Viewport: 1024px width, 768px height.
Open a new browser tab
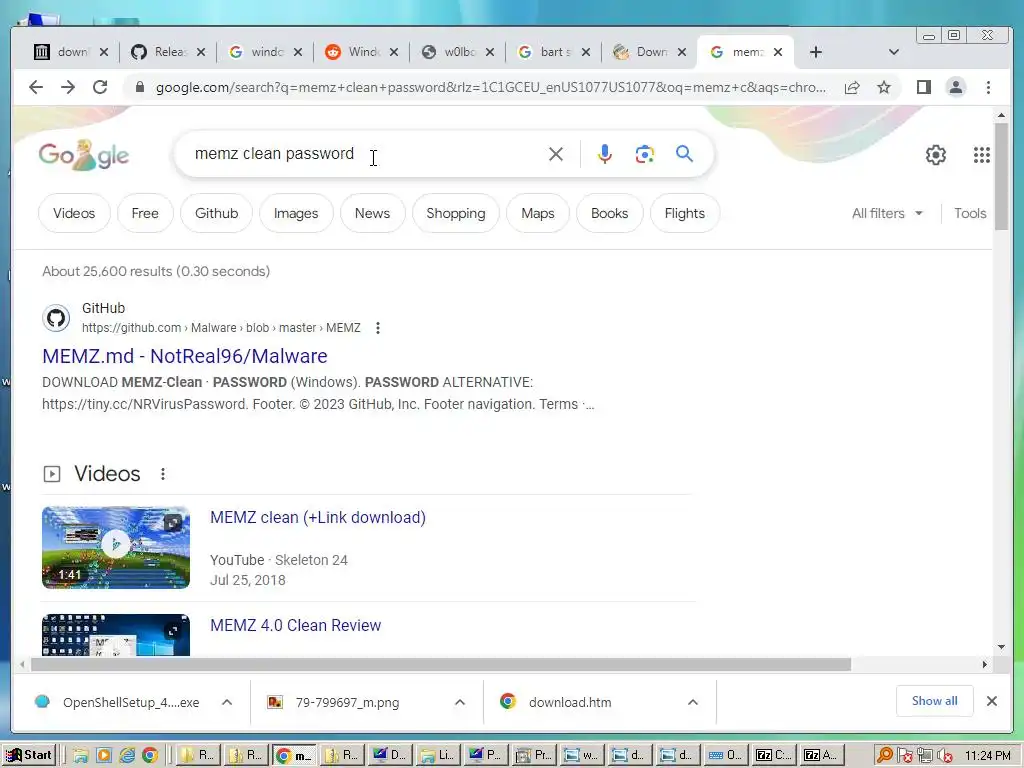pyautogui.click(x=816, y=52)
